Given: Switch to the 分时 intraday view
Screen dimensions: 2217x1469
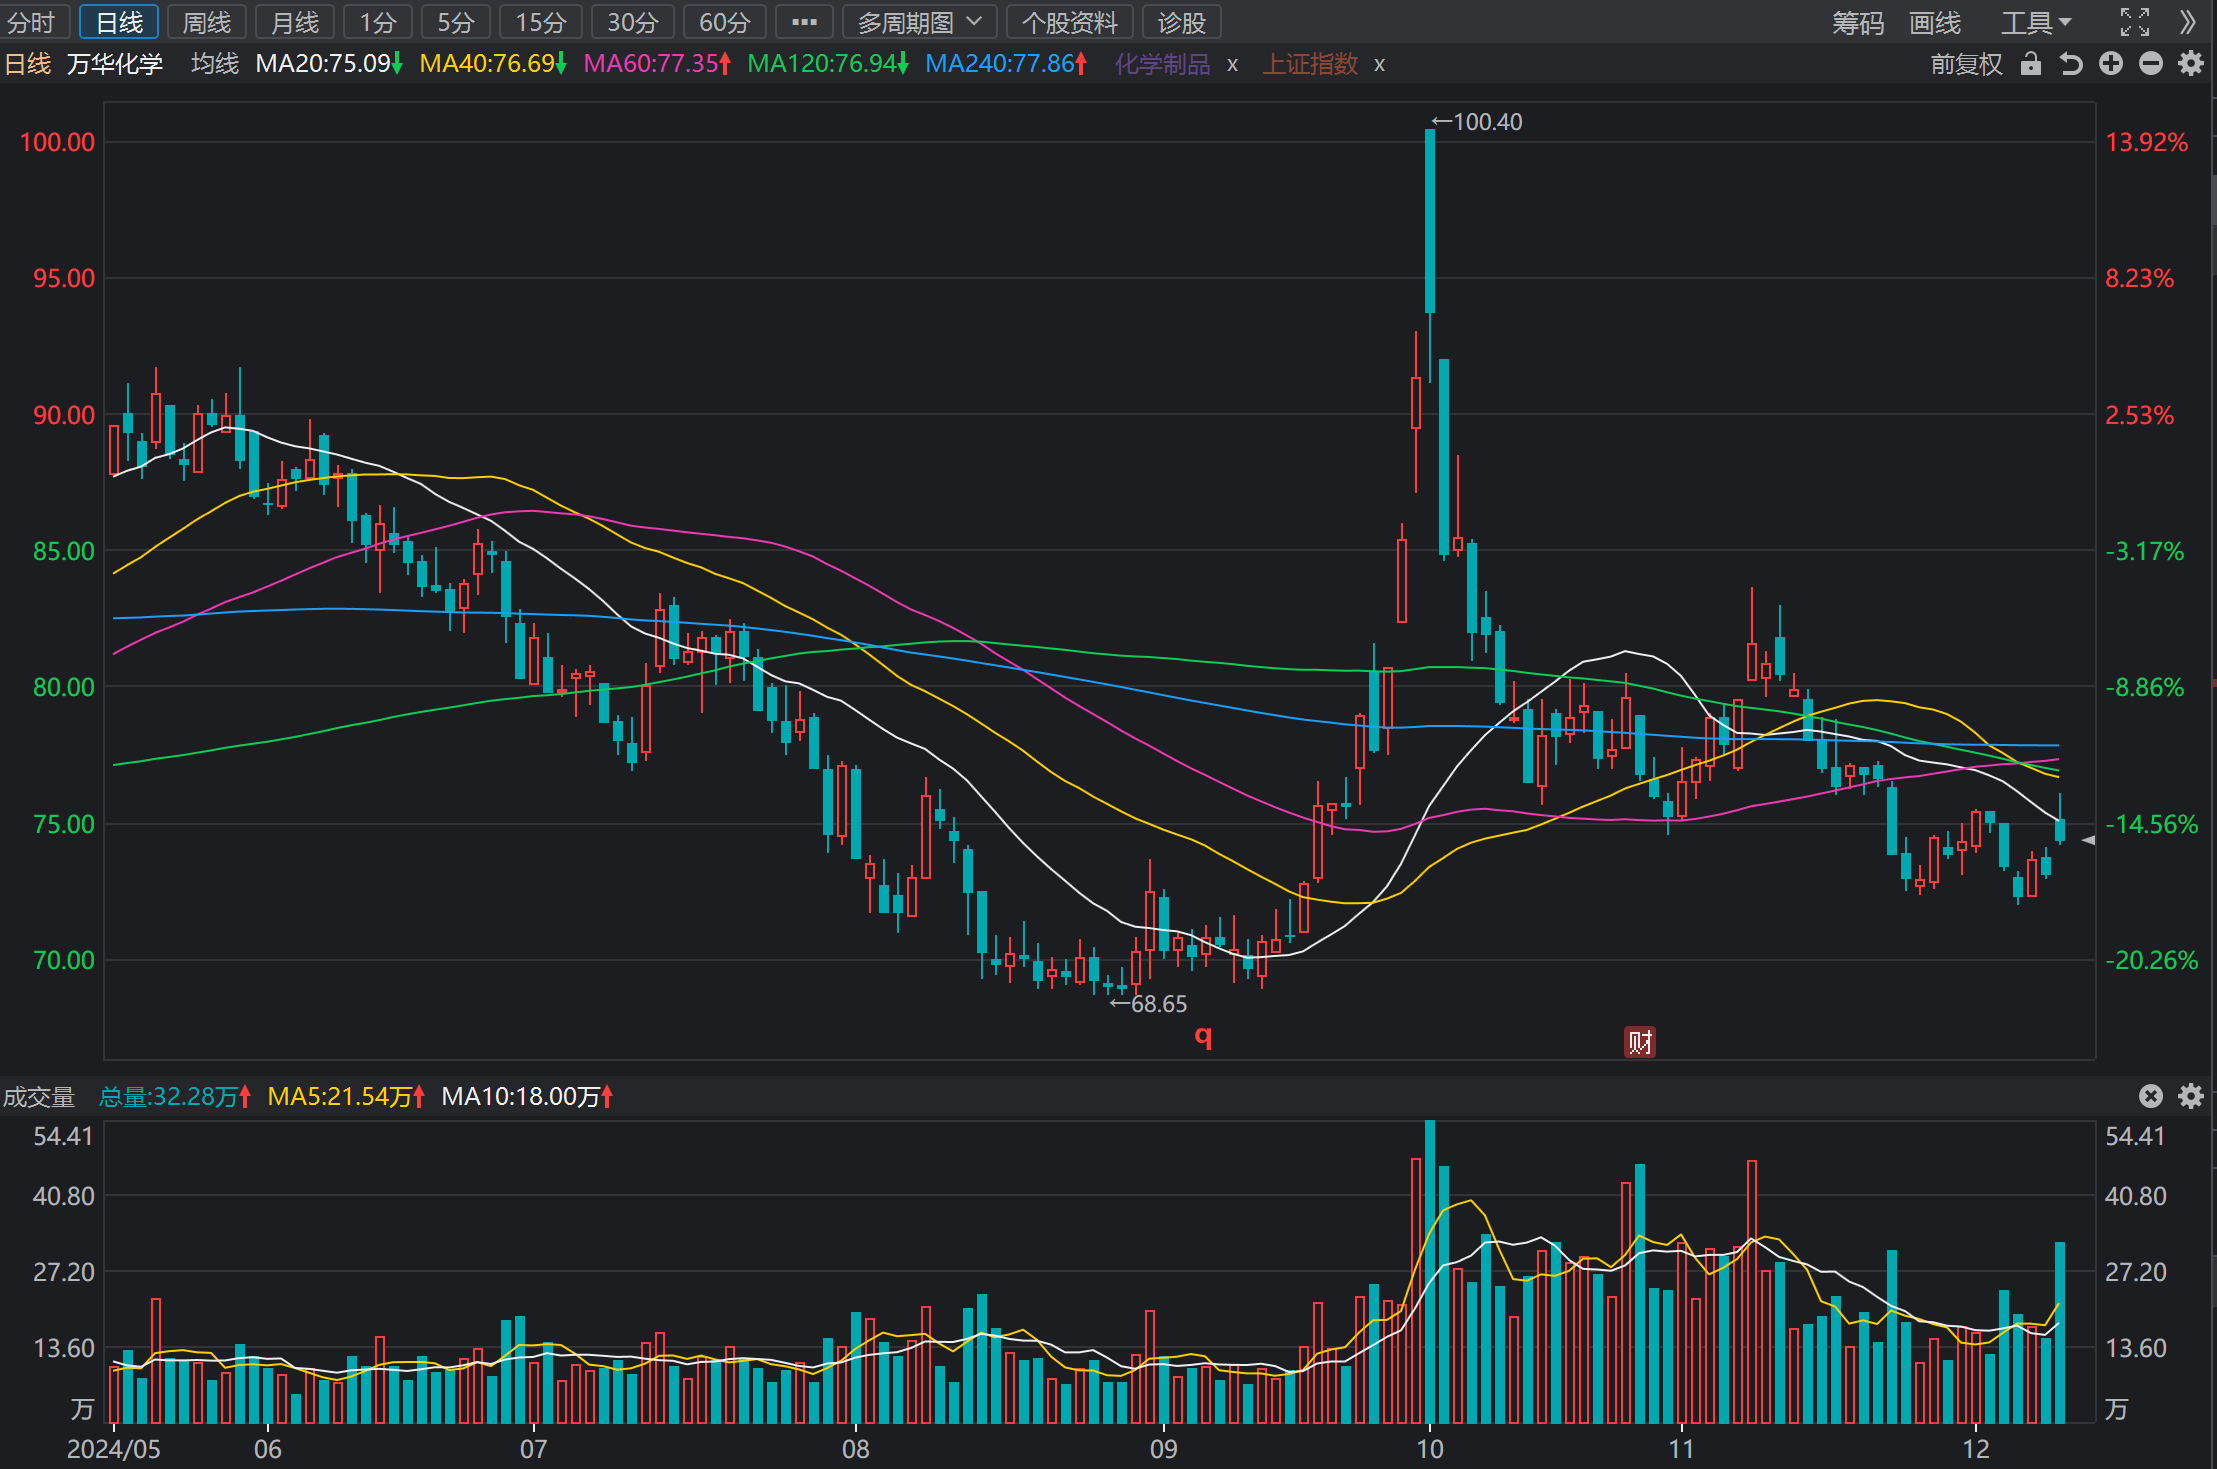Looking at the screenshot, I should (x=32, y=22).
